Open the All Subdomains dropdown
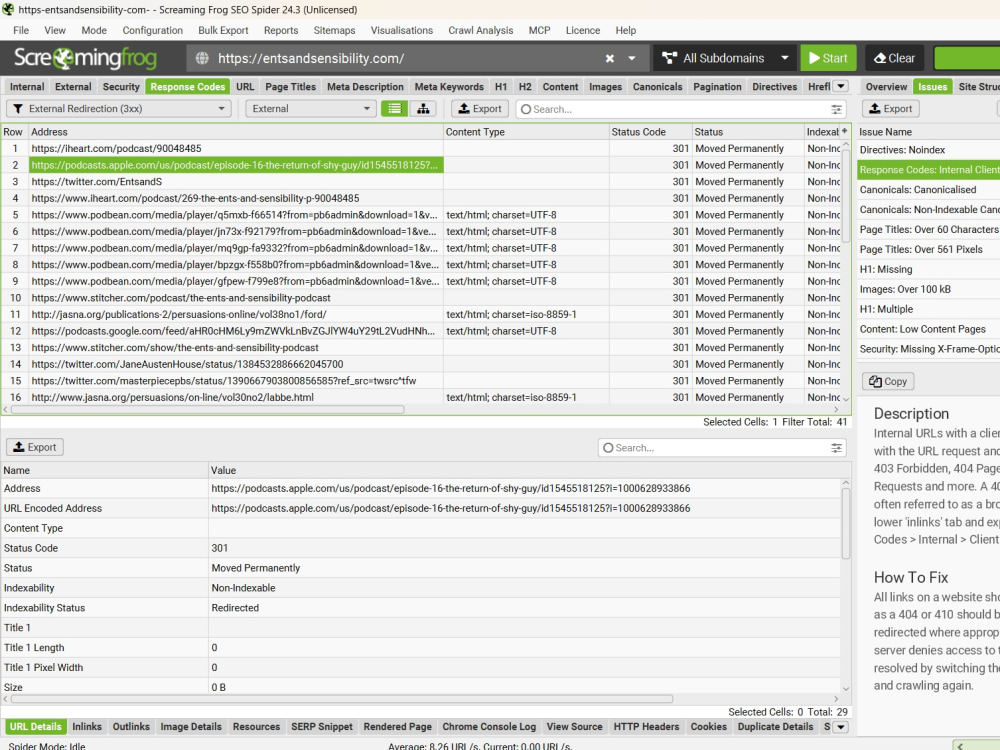Screen dimensions: 1000x750 pyautogui.click(x=724, y=58)
